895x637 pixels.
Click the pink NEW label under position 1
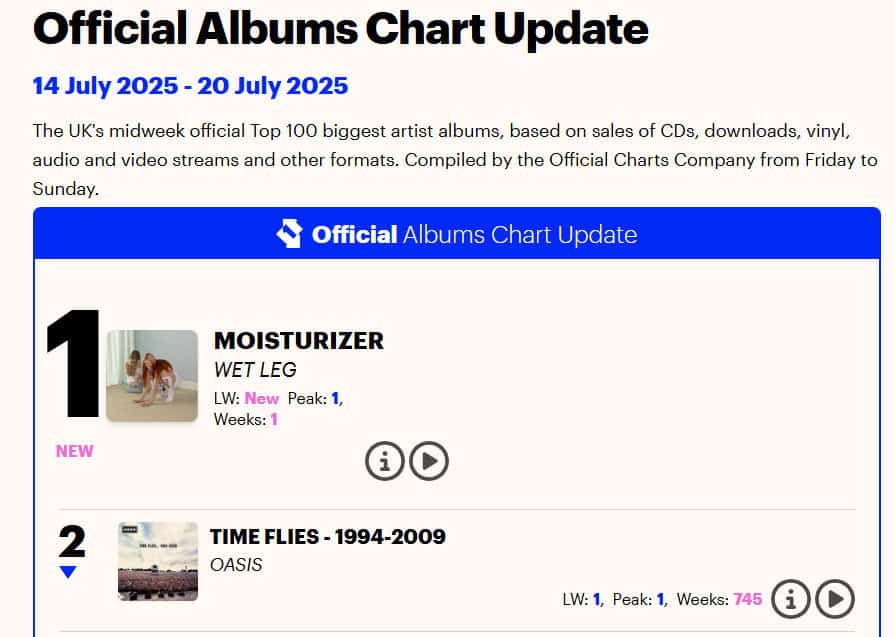tap(74, 451)
